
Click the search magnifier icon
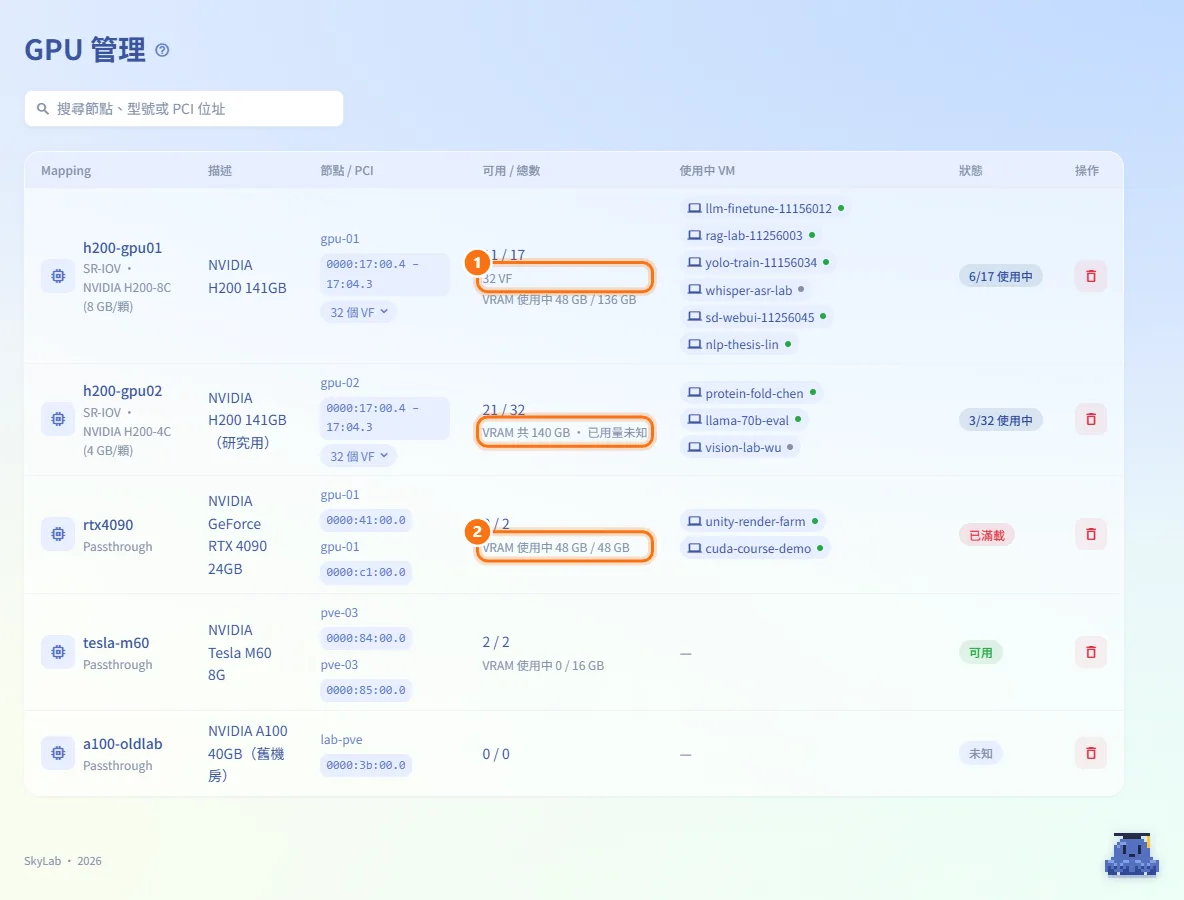43,109
